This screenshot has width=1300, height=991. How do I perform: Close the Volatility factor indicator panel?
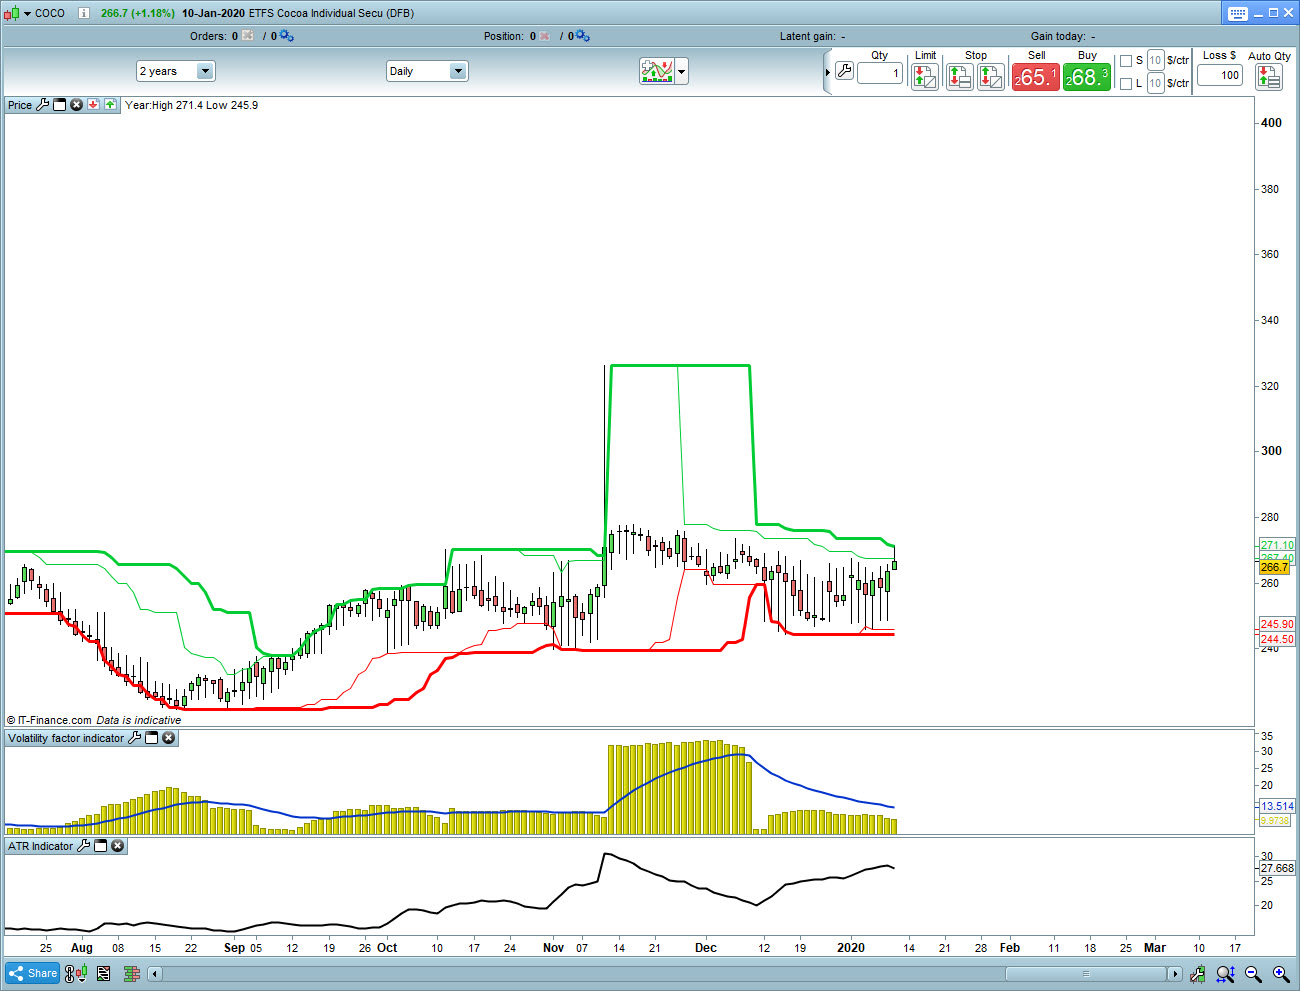pyautogui.click(x=169, y=738)
